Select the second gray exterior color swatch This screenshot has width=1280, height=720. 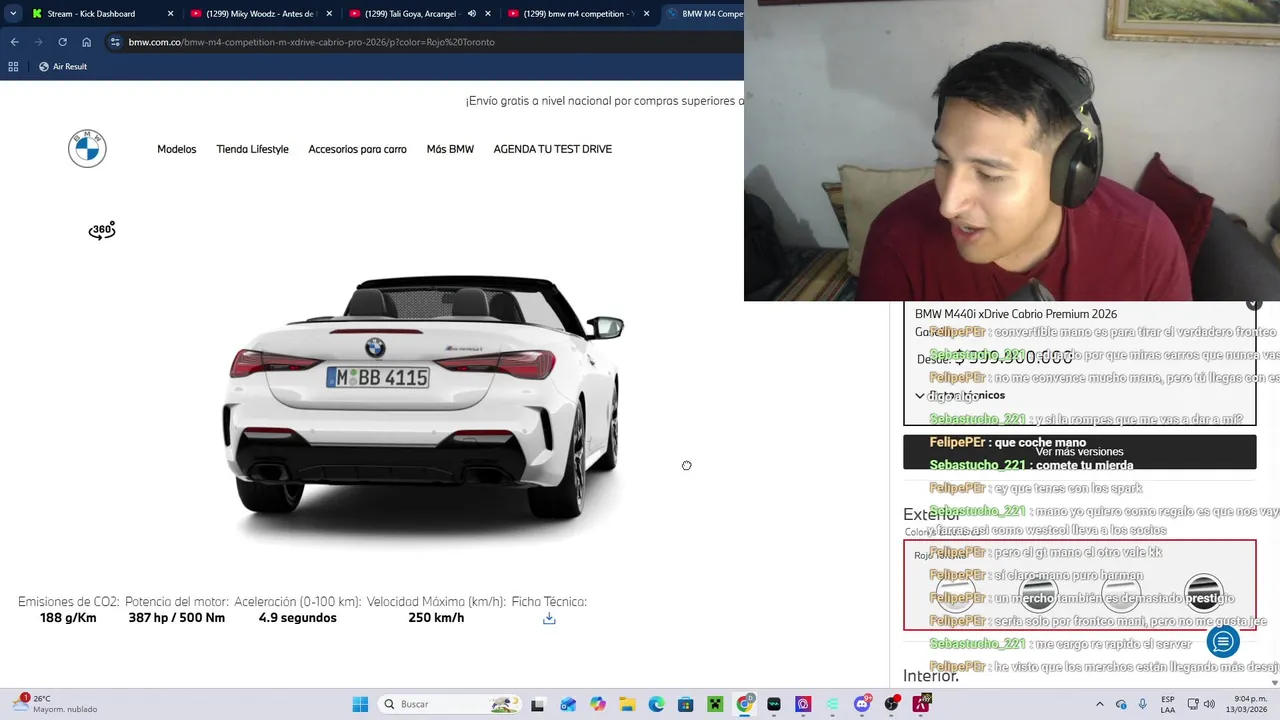point(1038,595)
